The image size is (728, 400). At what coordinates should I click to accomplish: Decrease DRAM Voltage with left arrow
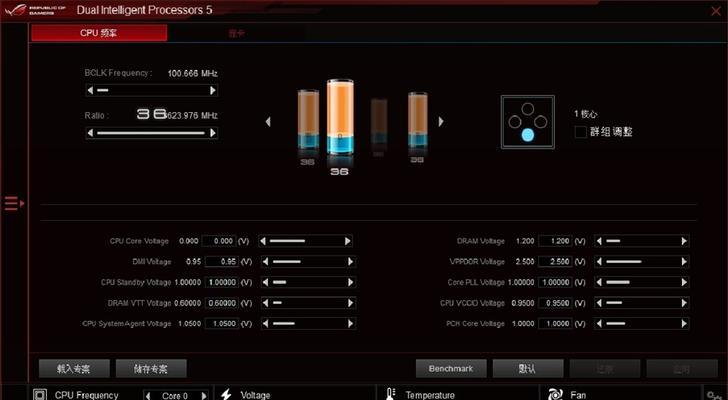pos(599,241)
